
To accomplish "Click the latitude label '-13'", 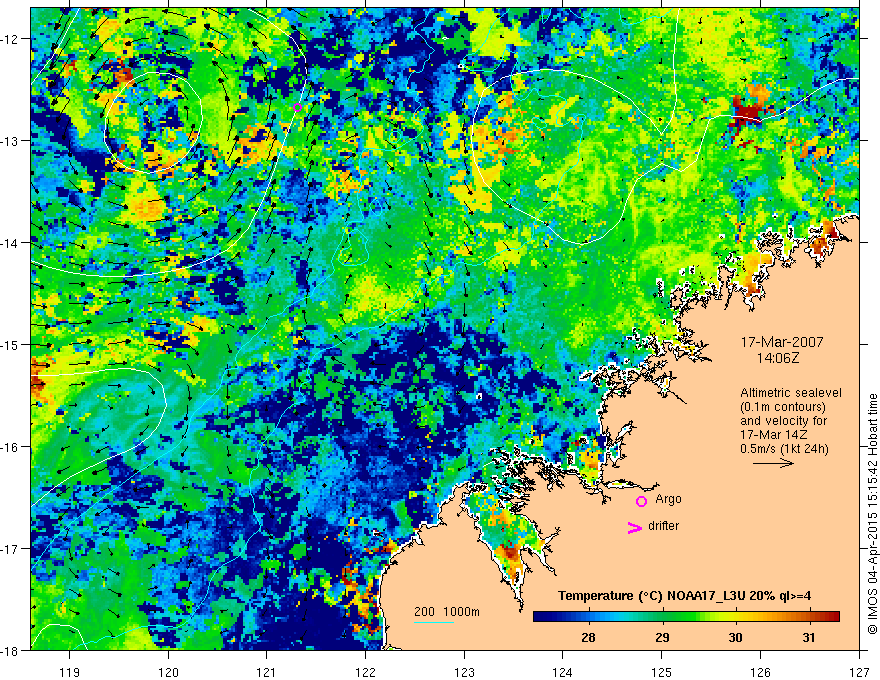I will (10, 141).
